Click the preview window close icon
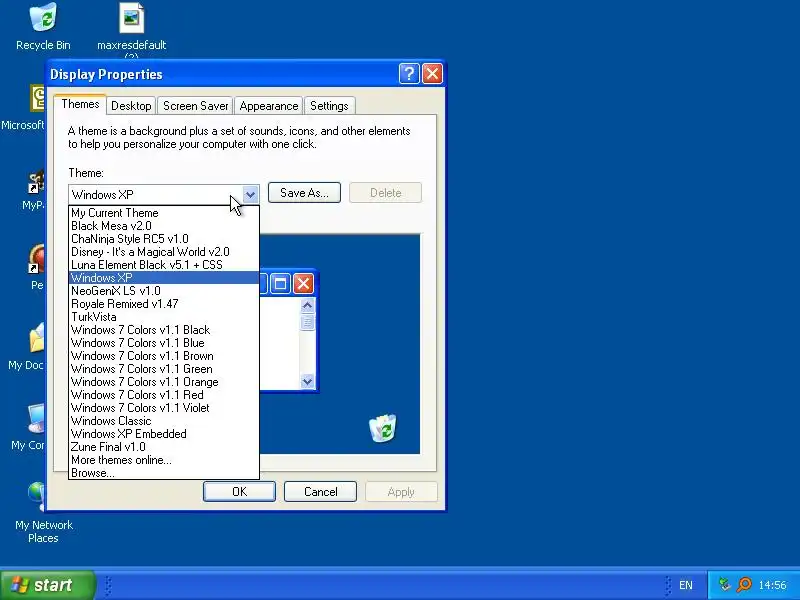 point(303,283)
